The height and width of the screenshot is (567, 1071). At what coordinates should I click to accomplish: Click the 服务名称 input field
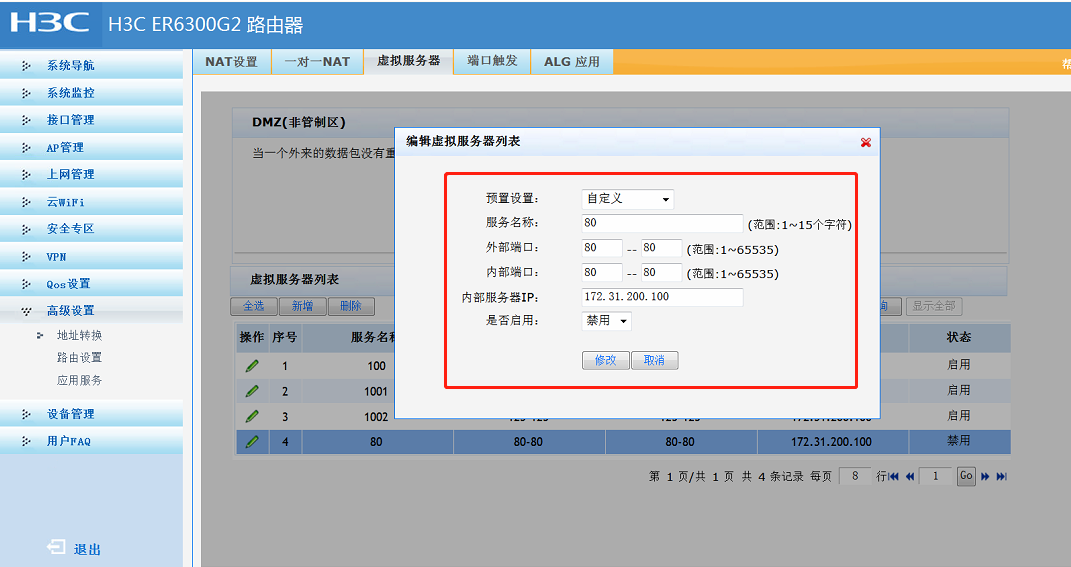coord(662,223)
